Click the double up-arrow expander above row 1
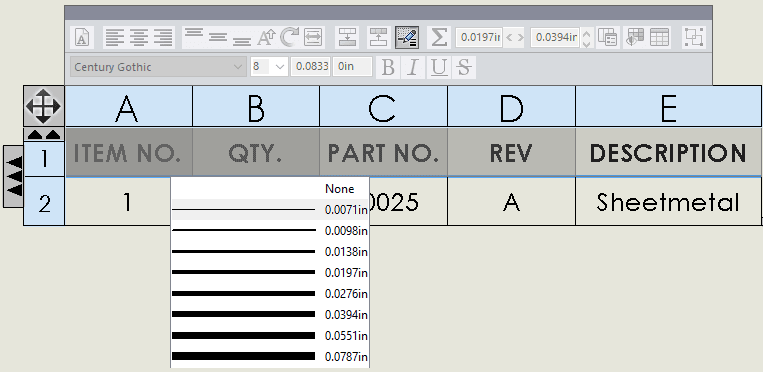763x372 pixels. (x=44, y=134)
